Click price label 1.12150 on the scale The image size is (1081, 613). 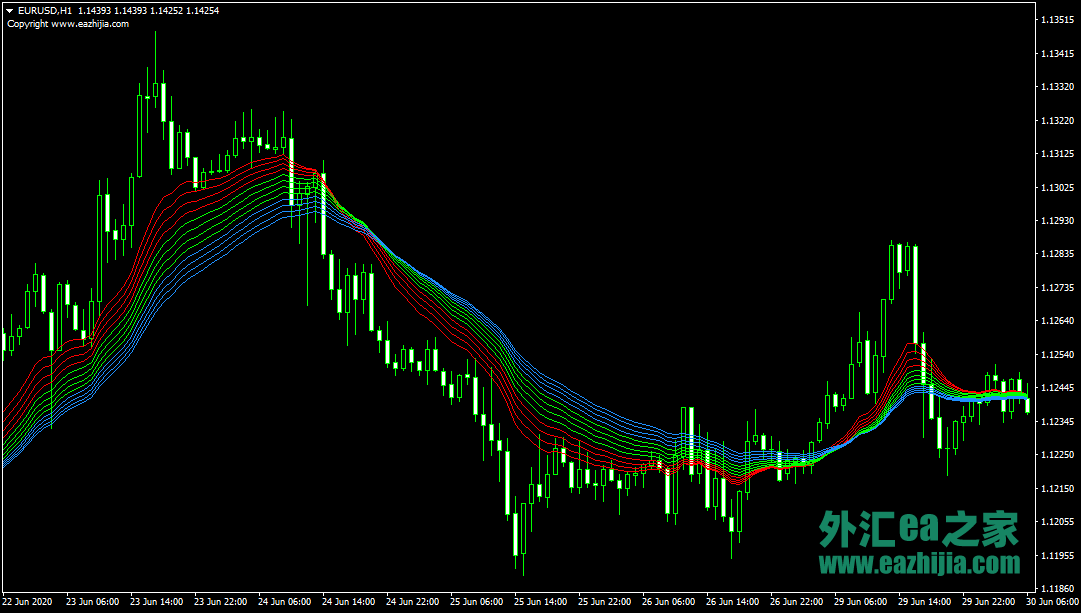click(1058, 489)
